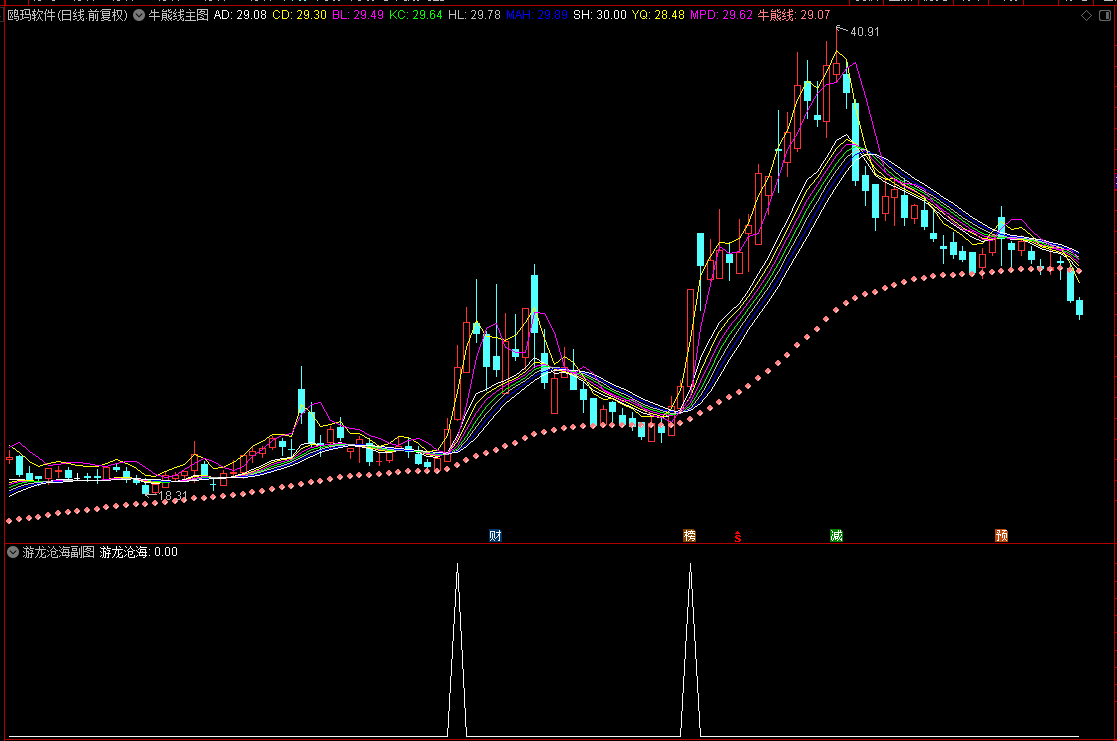Viewport: 1117px width, 741px height.
Task: Click the 游龙沧海副图 indicator name
Action: pyautogui.click(x=58, y=551)
